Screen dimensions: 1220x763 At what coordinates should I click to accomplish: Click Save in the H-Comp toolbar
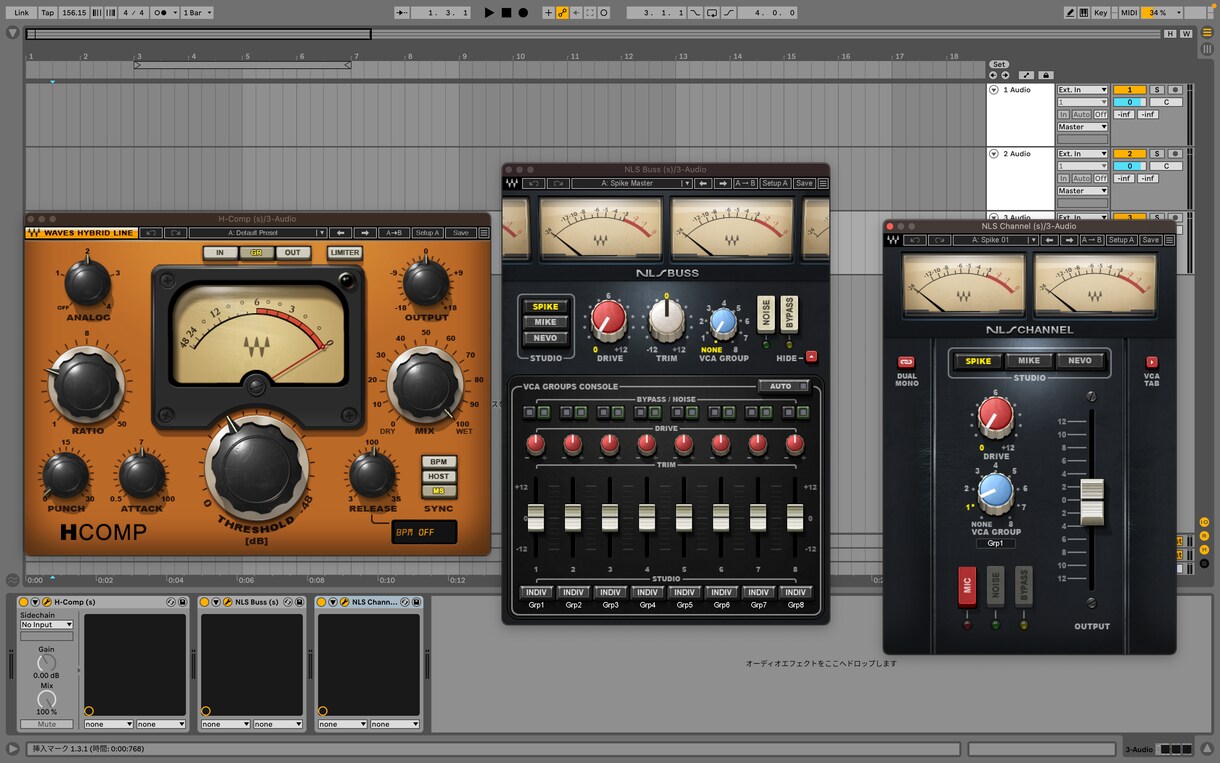(460, 233)
